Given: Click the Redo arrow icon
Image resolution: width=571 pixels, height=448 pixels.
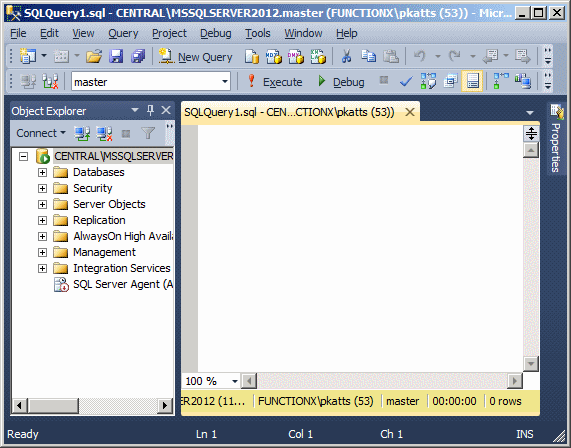Looking at the screenshot, I should (455, 56).
